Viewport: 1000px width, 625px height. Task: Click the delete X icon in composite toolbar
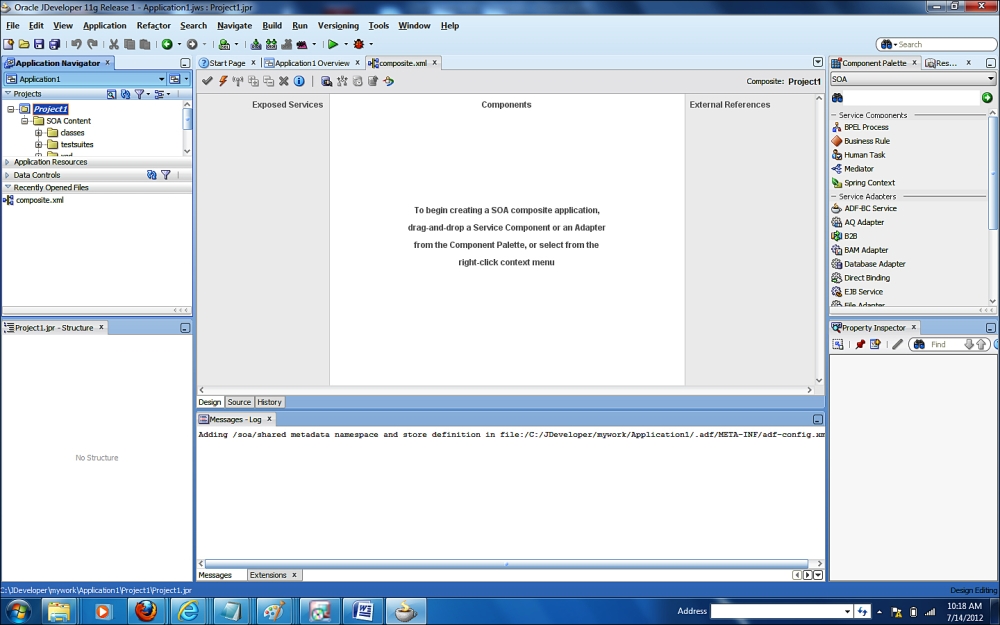[284, 81]
